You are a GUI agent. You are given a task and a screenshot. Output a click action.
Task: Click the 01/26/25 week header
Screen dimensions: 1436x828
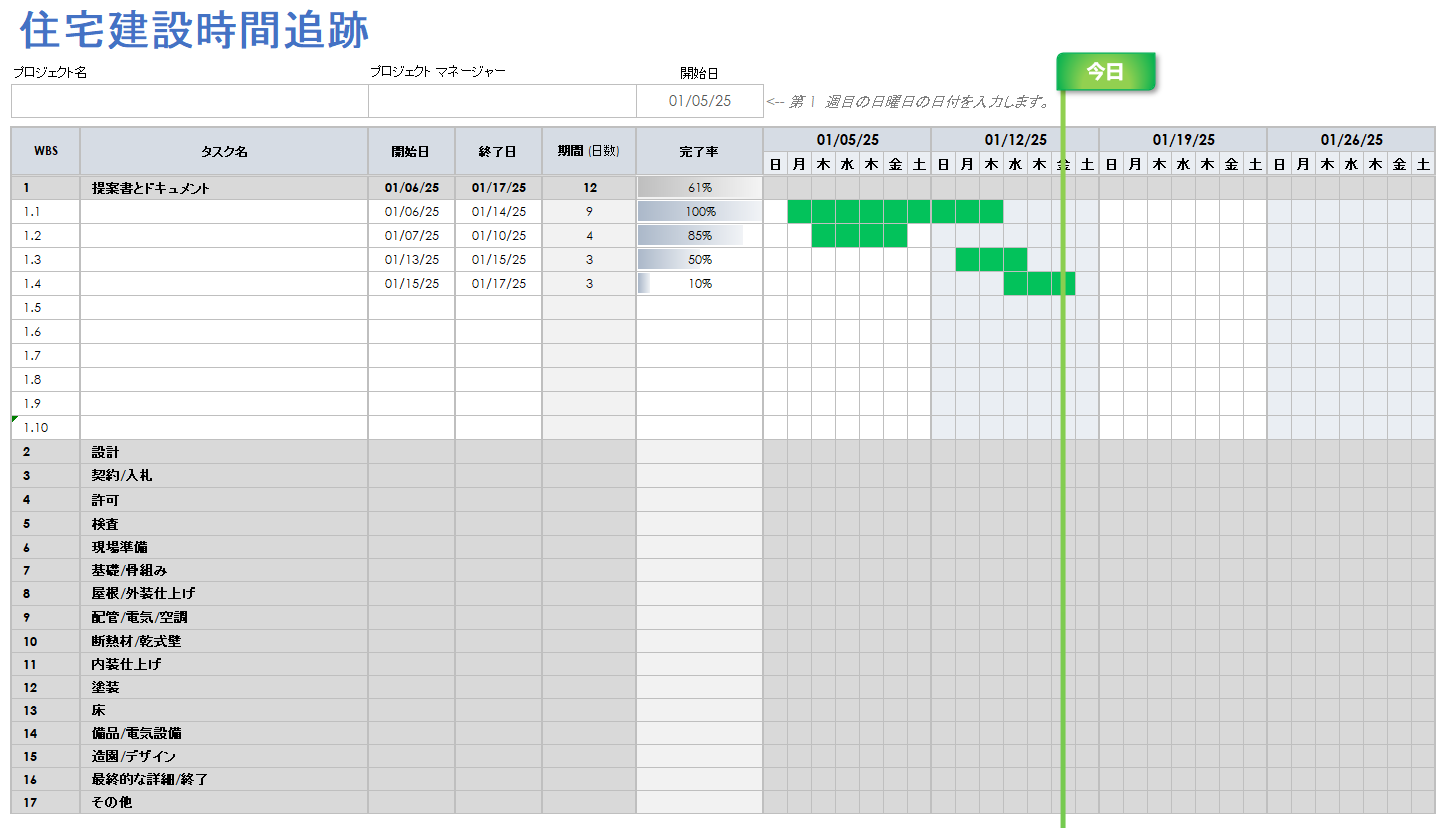[1351, 140]
